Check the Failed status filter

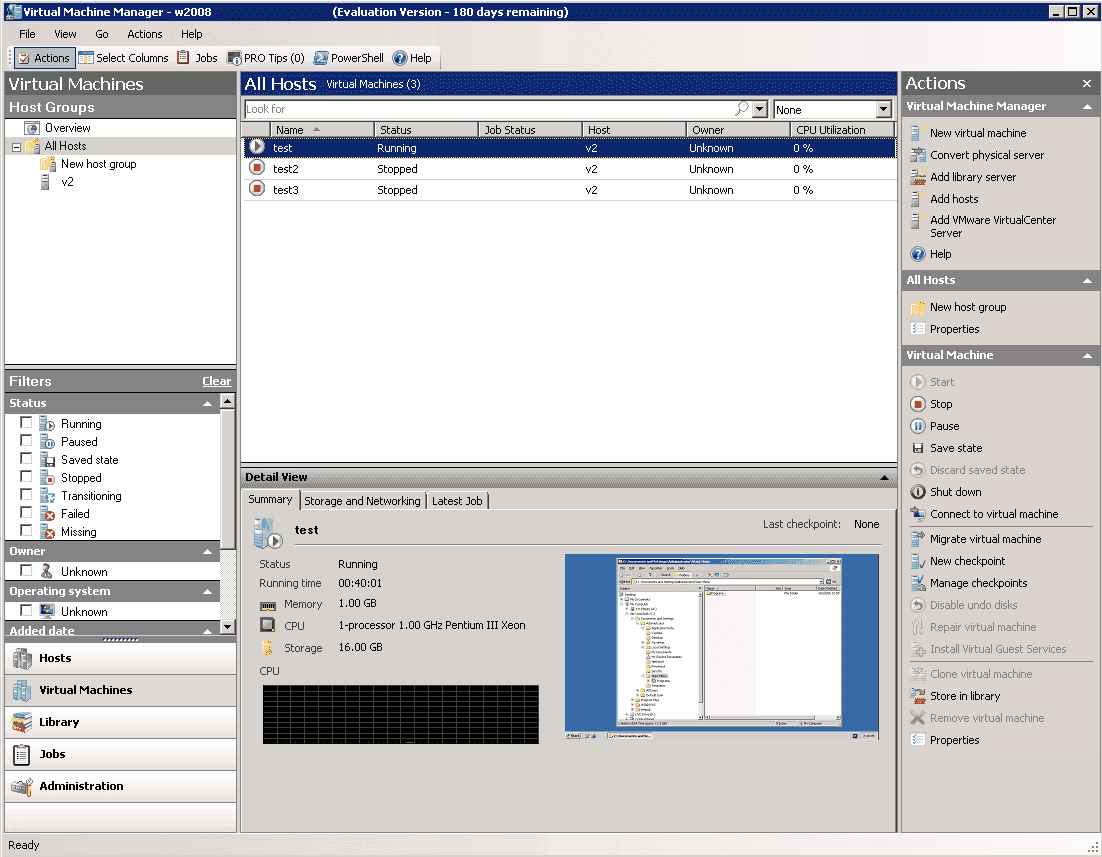tap(26, 512)
